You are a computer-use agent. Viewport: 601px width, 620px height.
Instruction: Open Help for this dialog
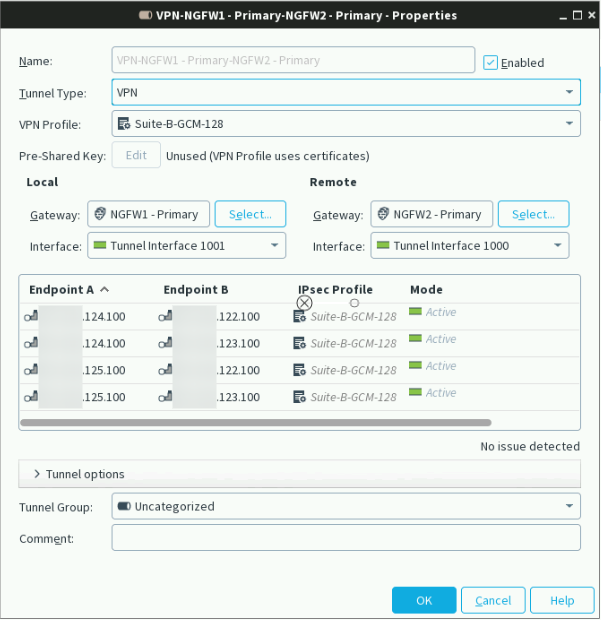coord(562,600)
